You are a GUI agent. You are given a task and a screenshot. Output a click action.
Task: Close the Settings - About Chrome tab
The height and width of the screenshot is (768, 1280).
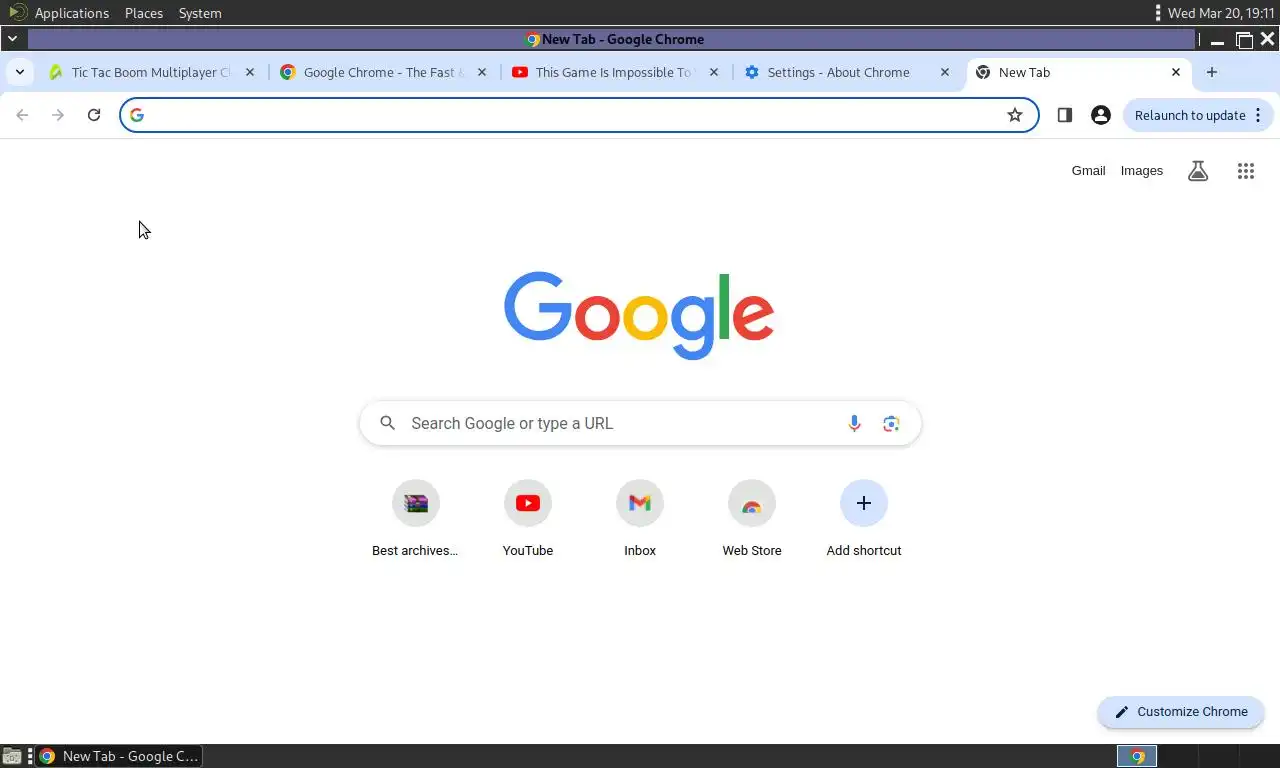click(x=945, y=72)
